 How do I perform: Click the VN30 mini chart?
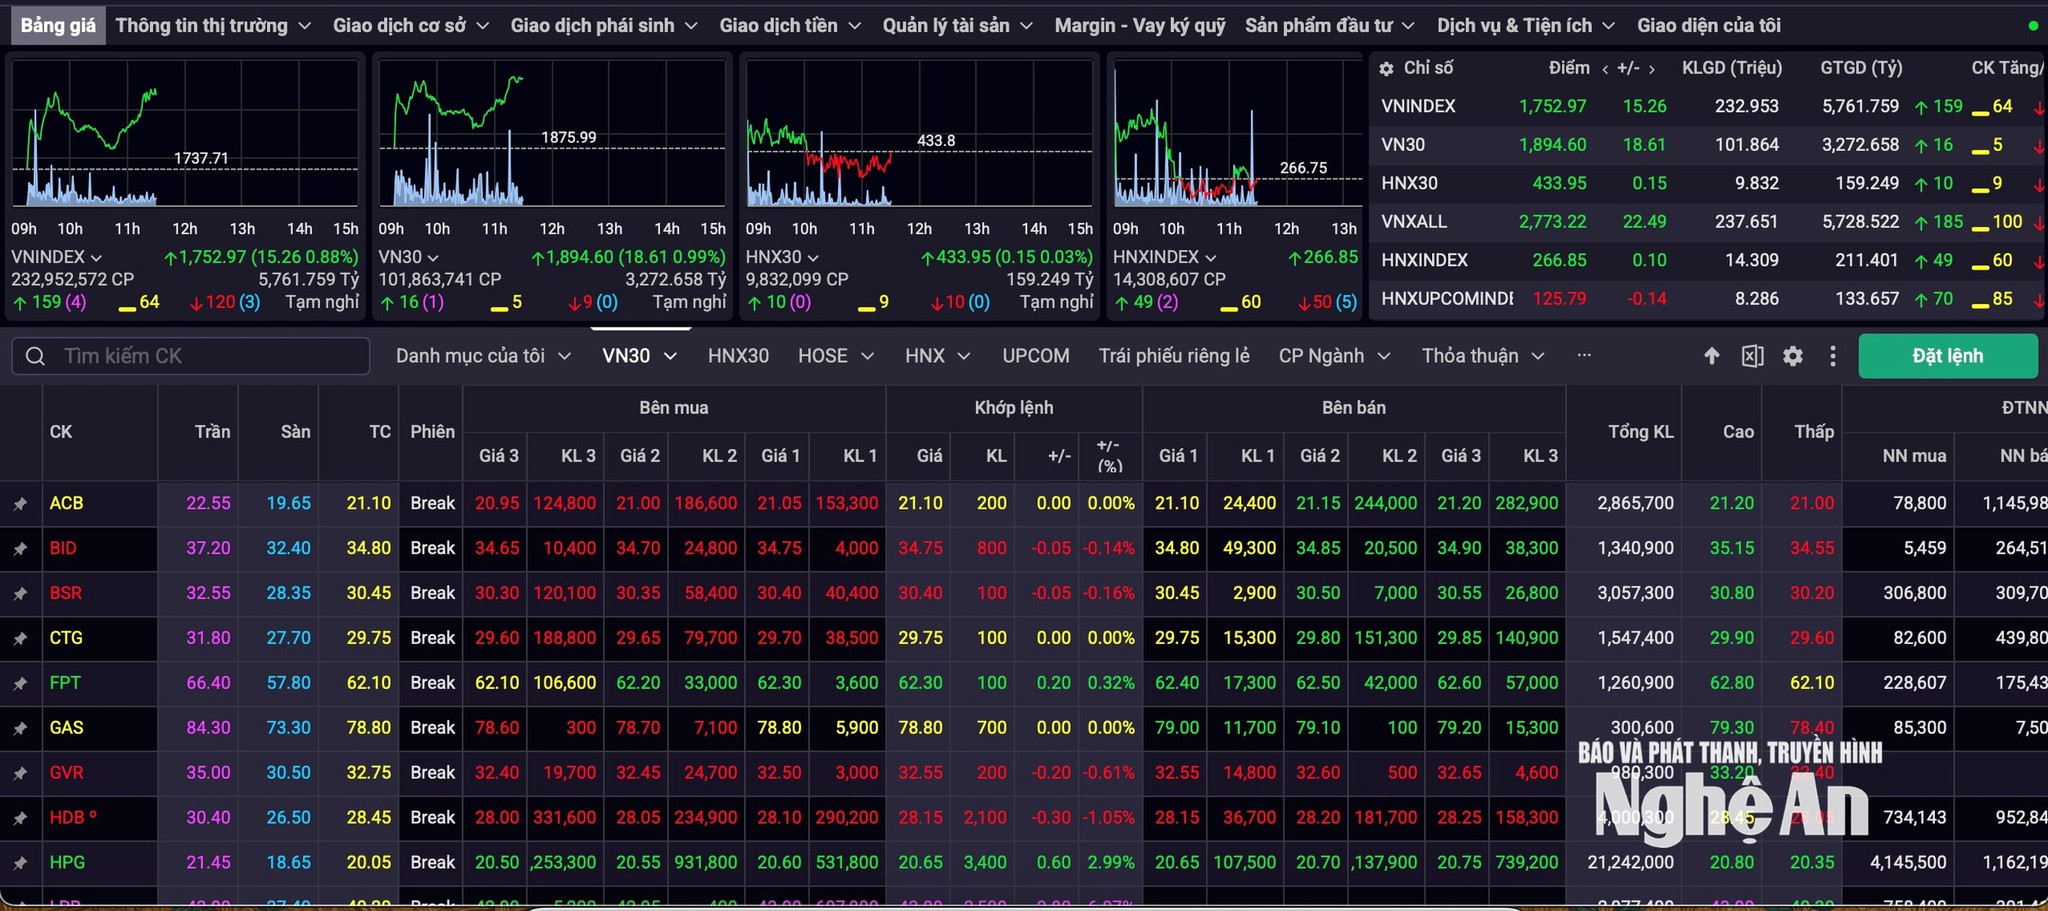click(552, 133)
